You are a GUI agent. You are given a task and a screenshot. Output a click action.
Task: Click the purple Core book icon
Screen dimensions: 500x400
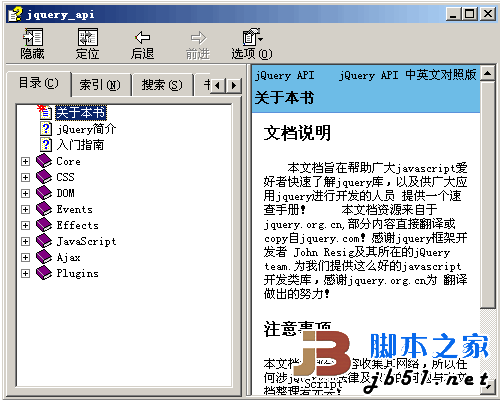pyautogui.click(x=44, y=161)
